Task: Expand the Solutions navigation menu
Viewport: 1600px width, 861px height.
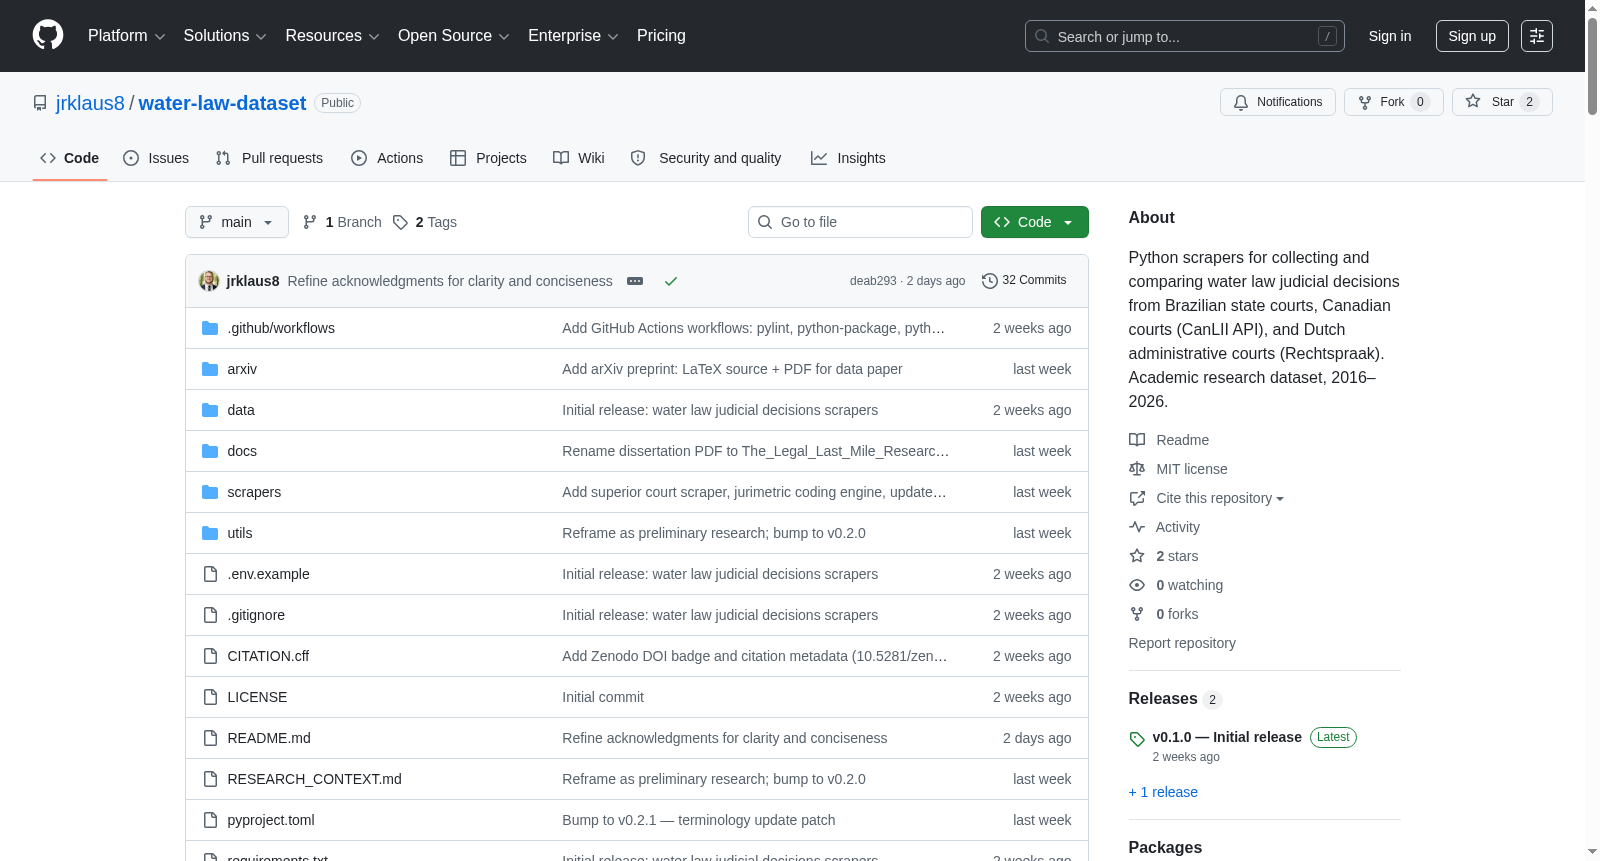Action: click(225, 36)
